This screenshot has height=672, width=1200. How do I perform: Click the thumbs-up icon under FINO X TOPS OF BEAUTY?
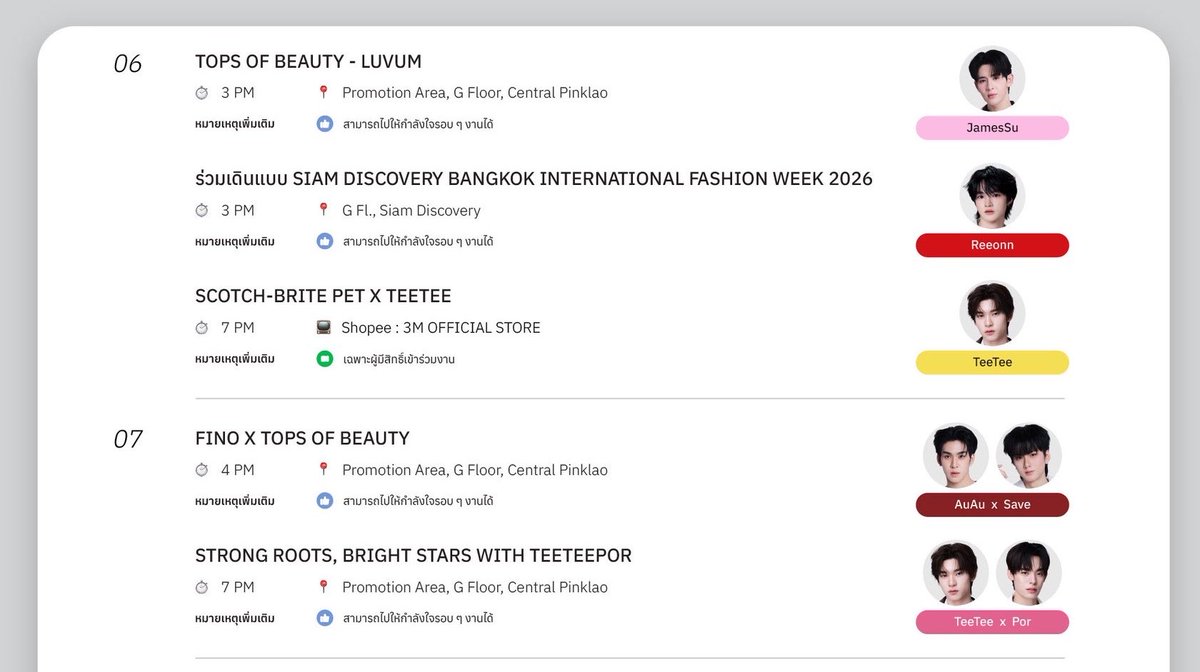324,501
